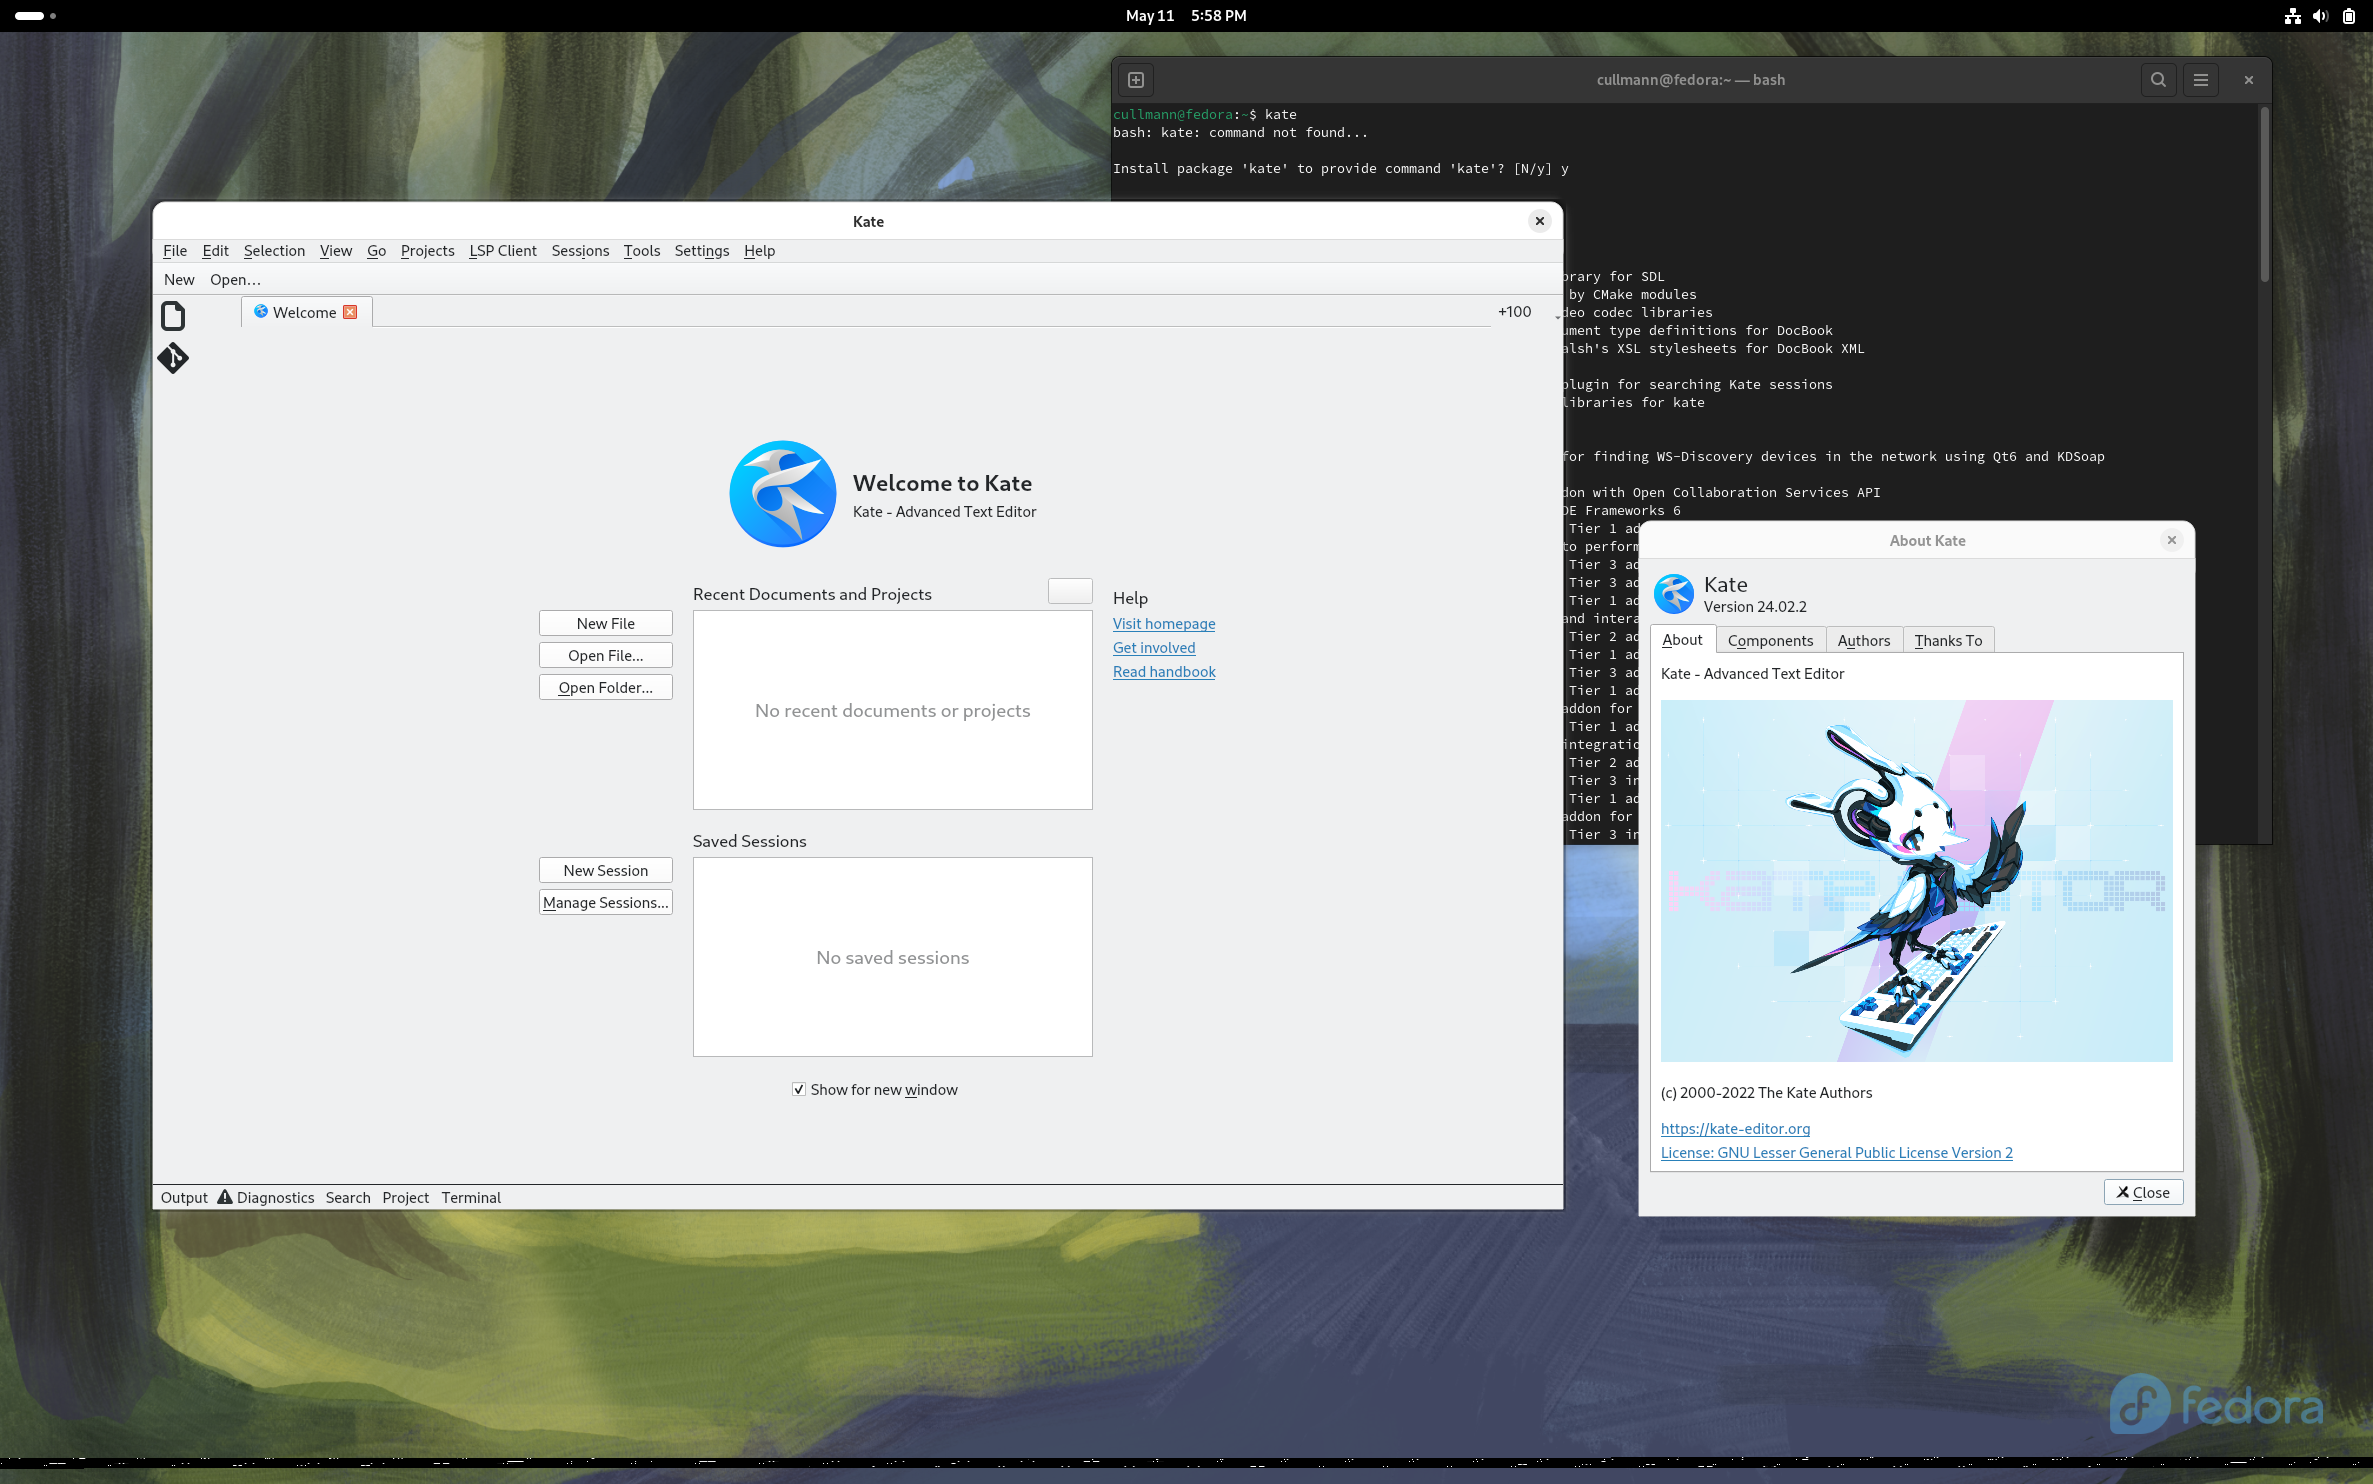Screen dimensions: 2373x1484
Task: Open the GNU Lesser General Public License link
Action: click(1836, 1152)
